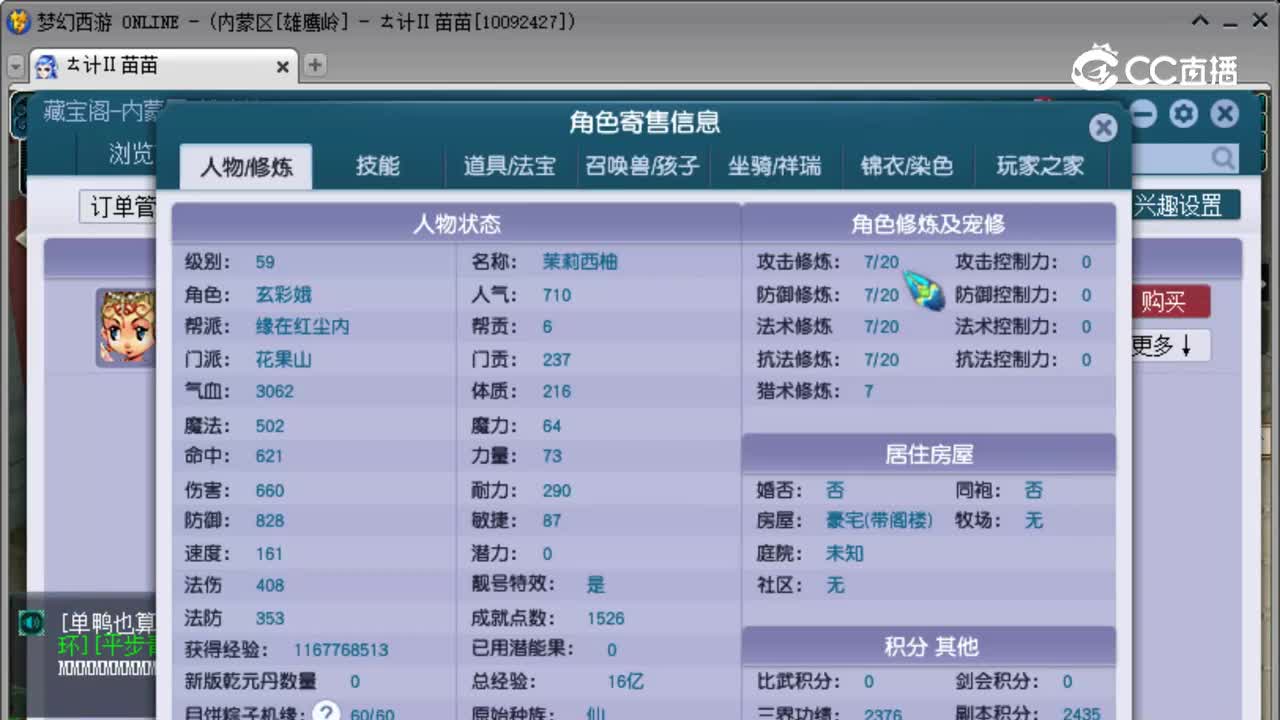Open the 道具/法宝 tab

coord(509,166)
